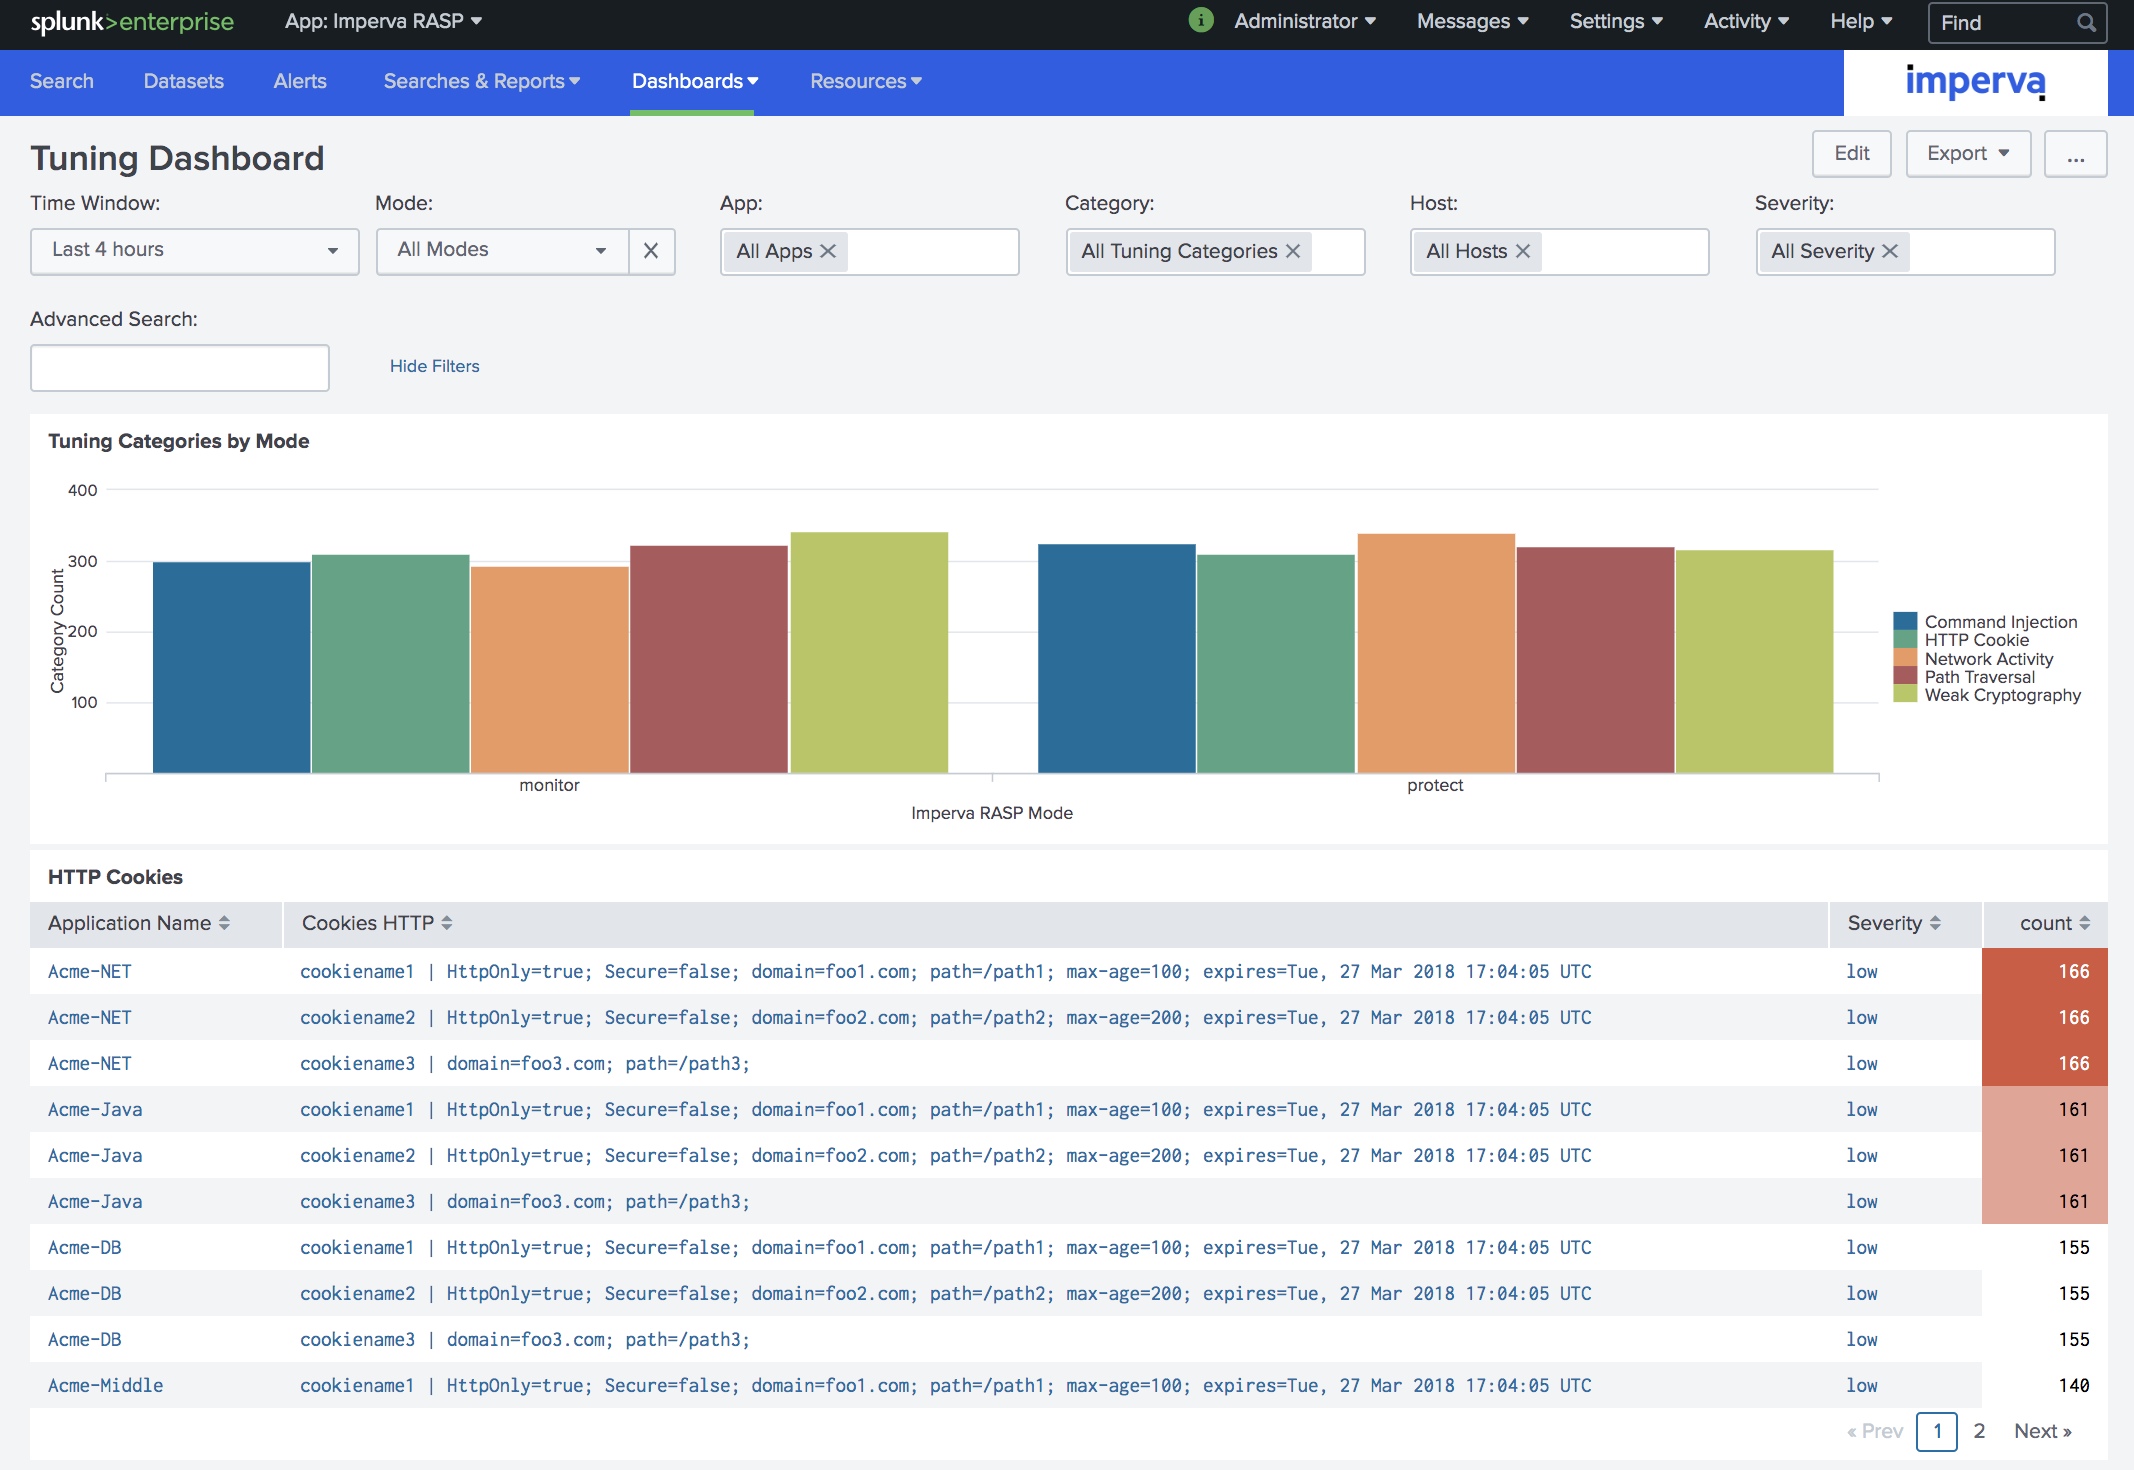The height and width of the screenshot is (1470, 2134).
Task: Remove the "All Hosts" filter token
Action: tap(1523, 251)
